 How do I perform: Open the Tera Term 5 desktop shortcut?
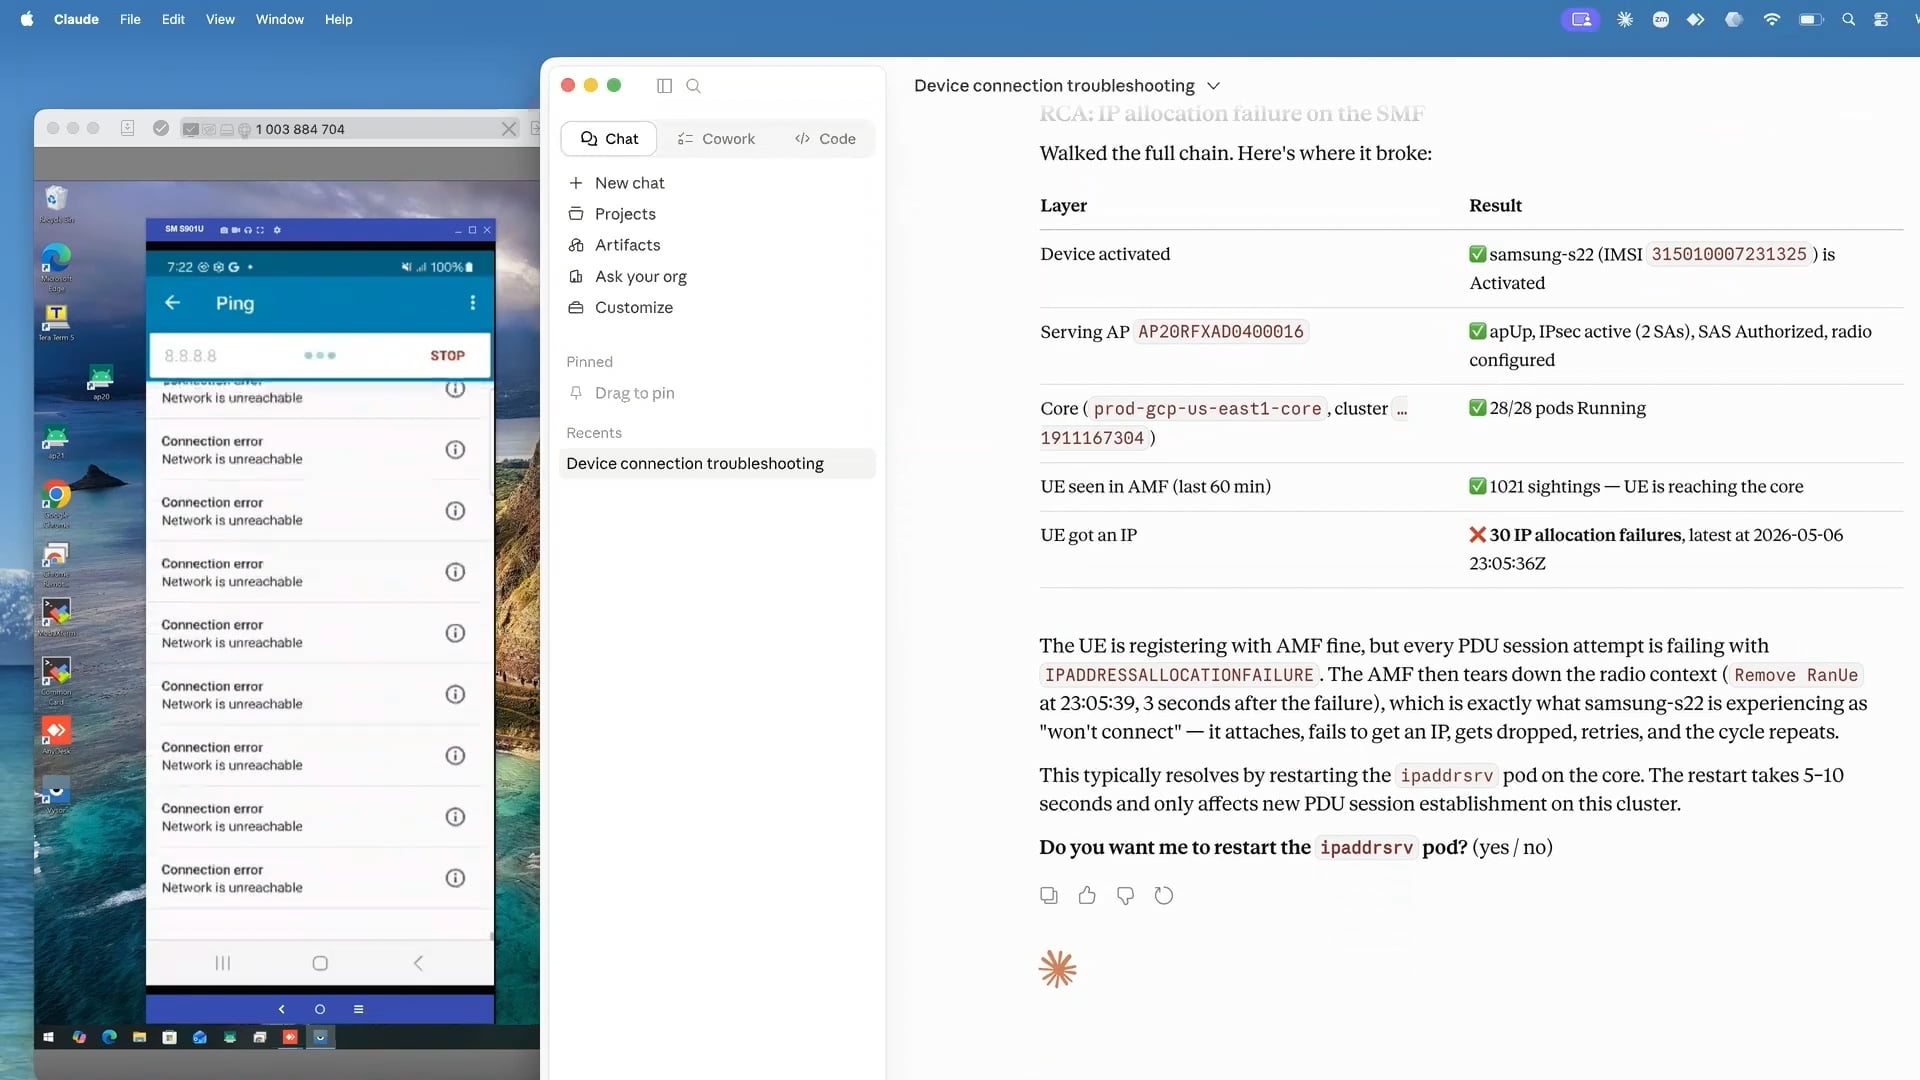pyautogui.click(x=56, y=322)
